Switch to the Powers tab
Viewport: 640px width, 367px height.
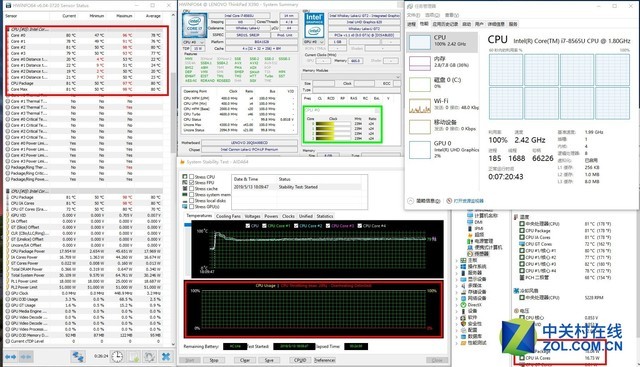(271, 216)
